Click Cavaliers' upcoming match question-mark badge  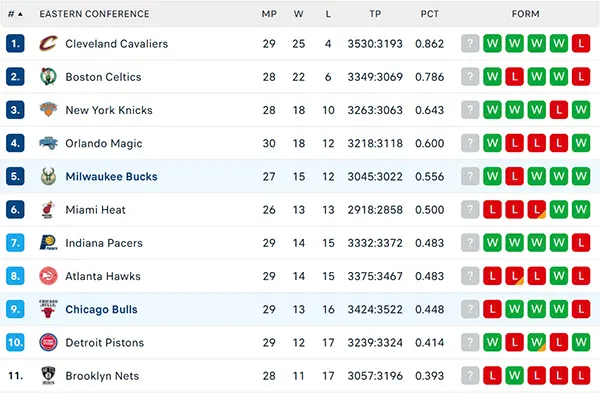(x=470, y=43)
